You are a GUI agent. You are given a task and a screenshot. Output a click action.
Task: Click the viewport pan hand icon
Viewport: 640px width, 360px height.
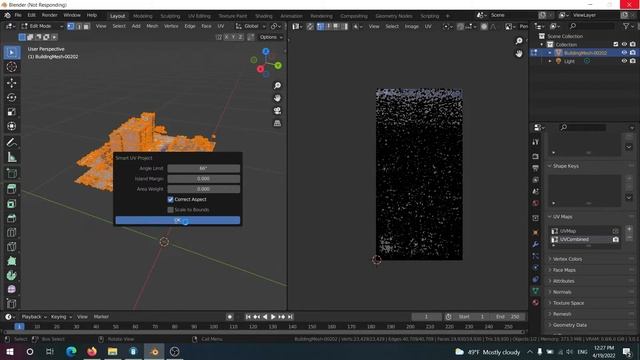tap(277, 98)
